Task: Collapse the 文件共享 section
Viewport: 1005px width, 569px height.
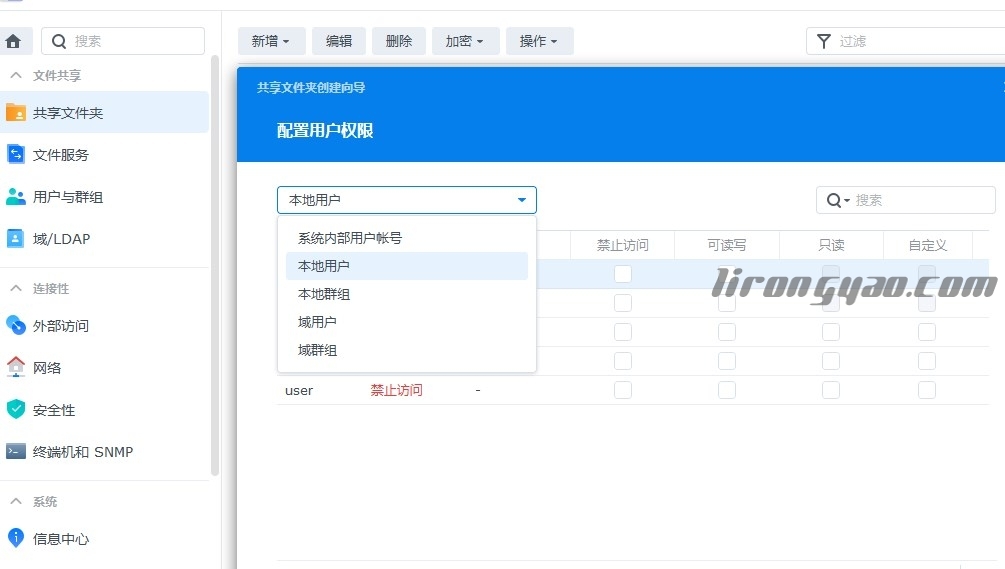Action: (16, 76)
